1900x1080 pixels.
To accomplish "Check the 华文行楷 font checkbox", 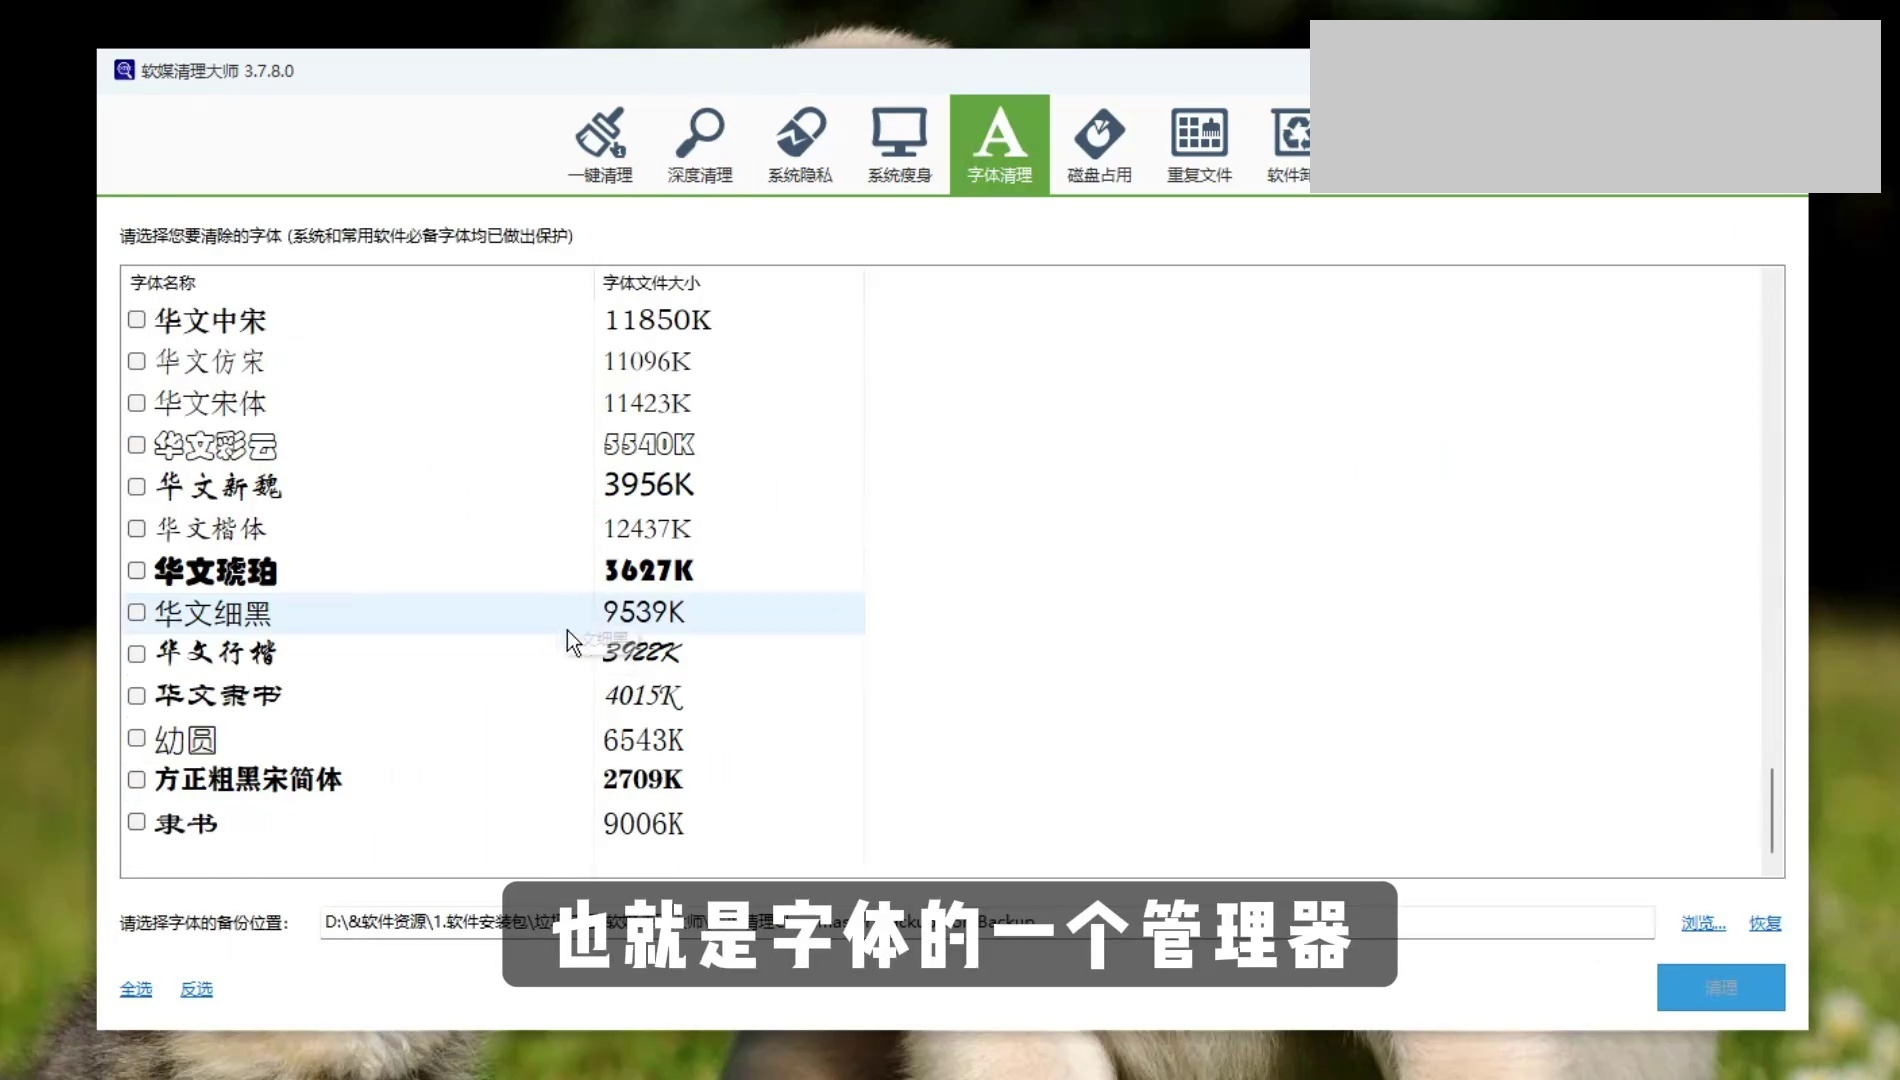I will pos(137,654).
